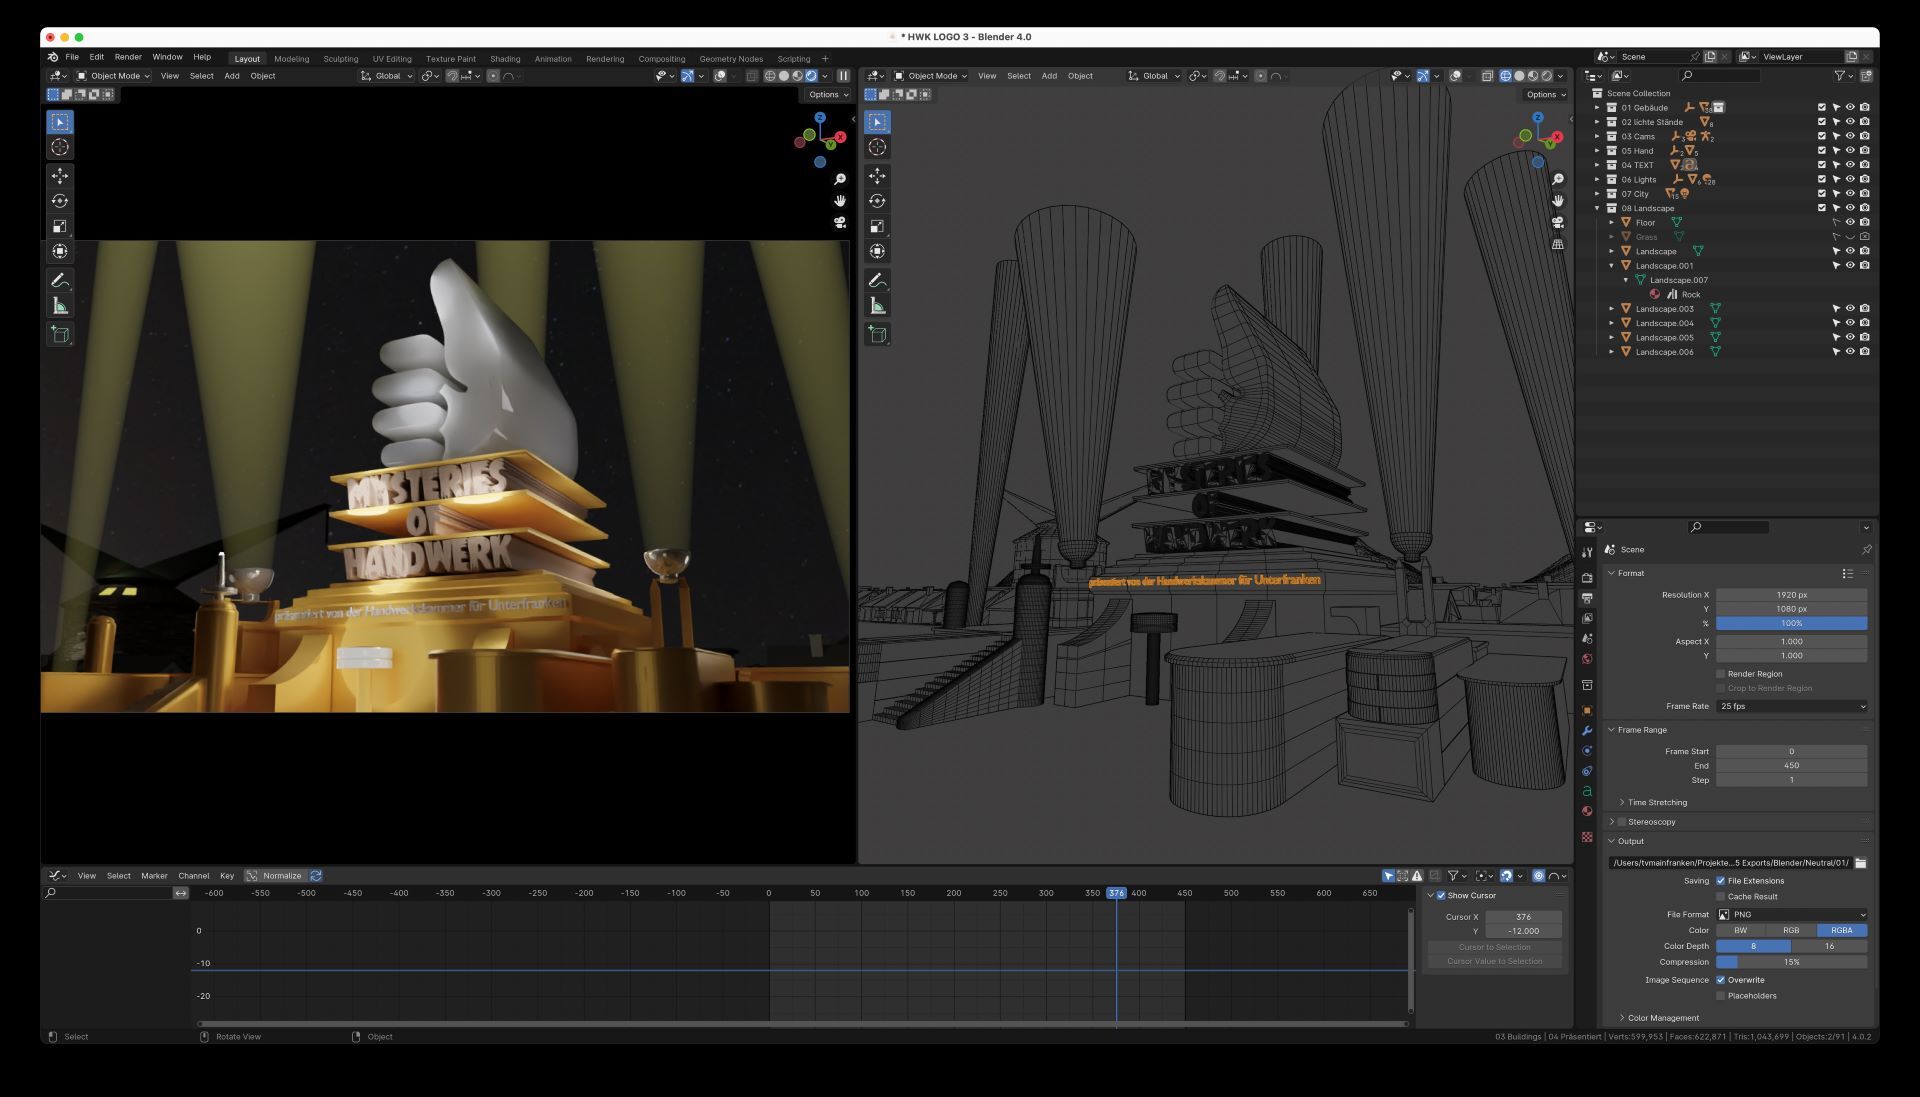Uncheck the Overwrite checkbox

(x=1721, y=980)
